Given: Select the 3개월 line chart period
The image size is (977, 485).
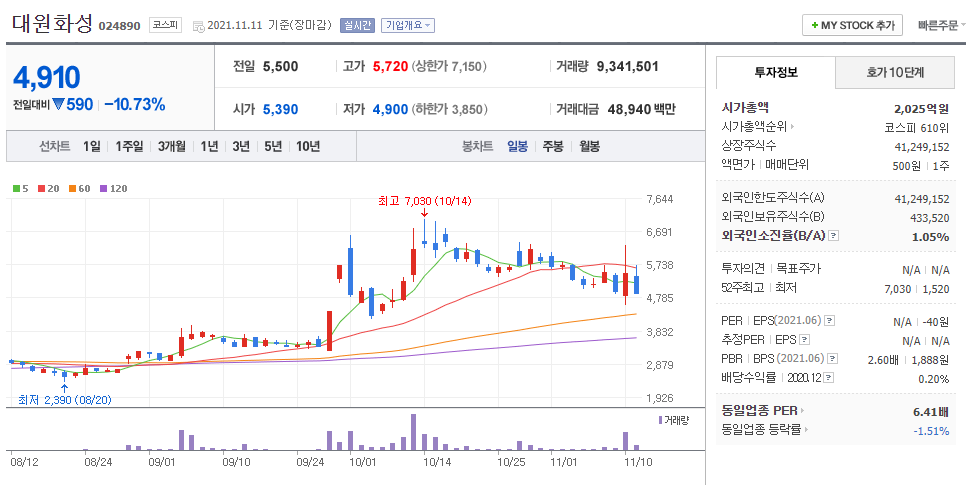Looking at the screenshot, I should click(172, 146).
